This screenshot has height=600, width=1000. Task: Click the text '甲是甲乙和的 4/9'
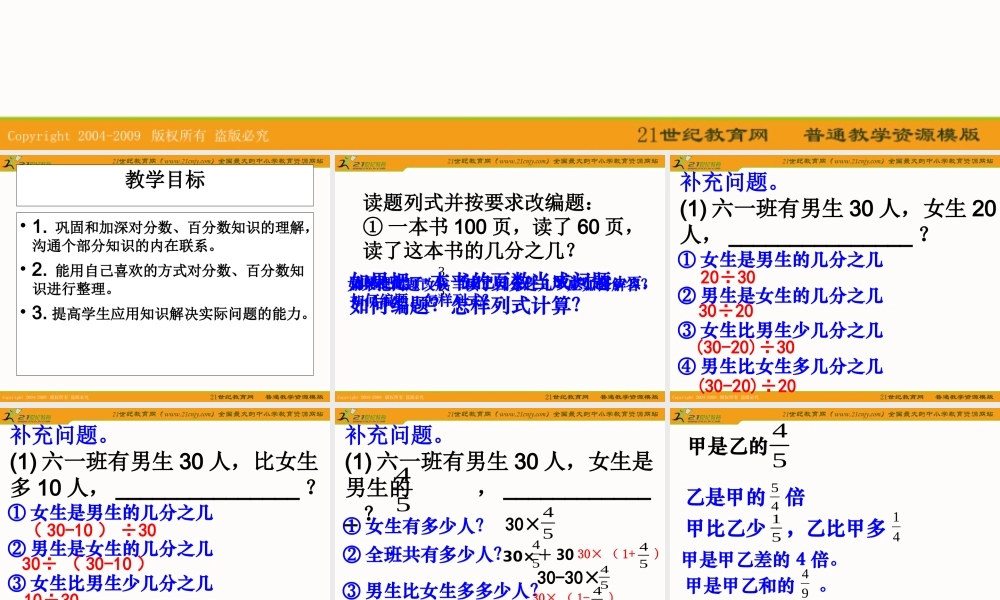pyautogui.click(x=756, y=584)
